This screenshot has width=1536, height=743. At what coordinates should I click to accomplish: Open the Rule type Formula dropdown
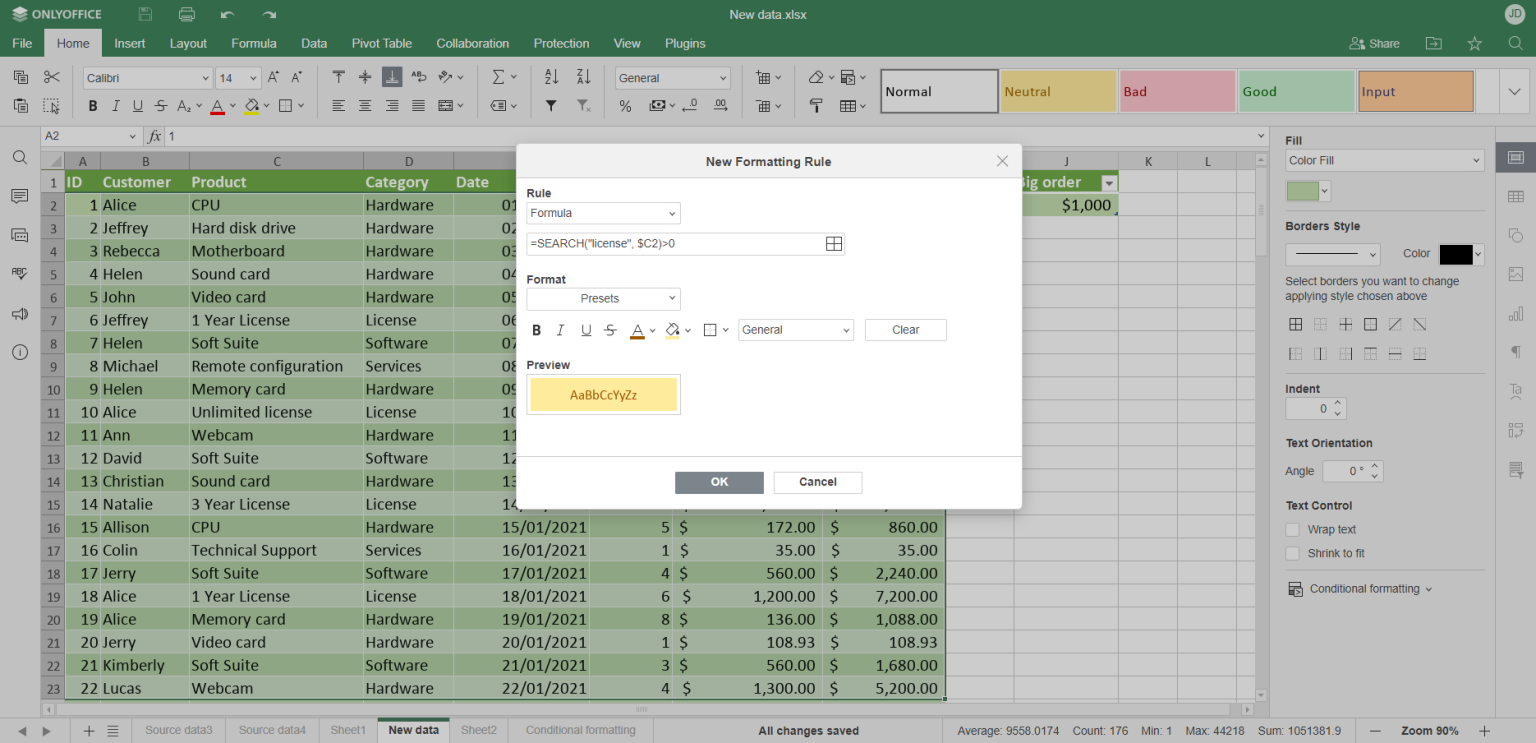(603, 213)
